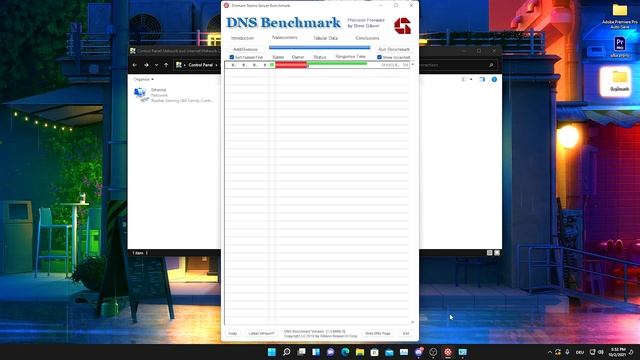Click the red GRC logo in DNS Benchmark
The image size is (640, 360).
402,26
